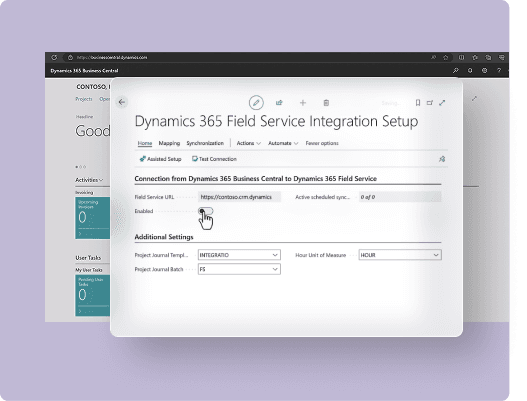
Task: Click Test Connection
Action: click(214, 159)
